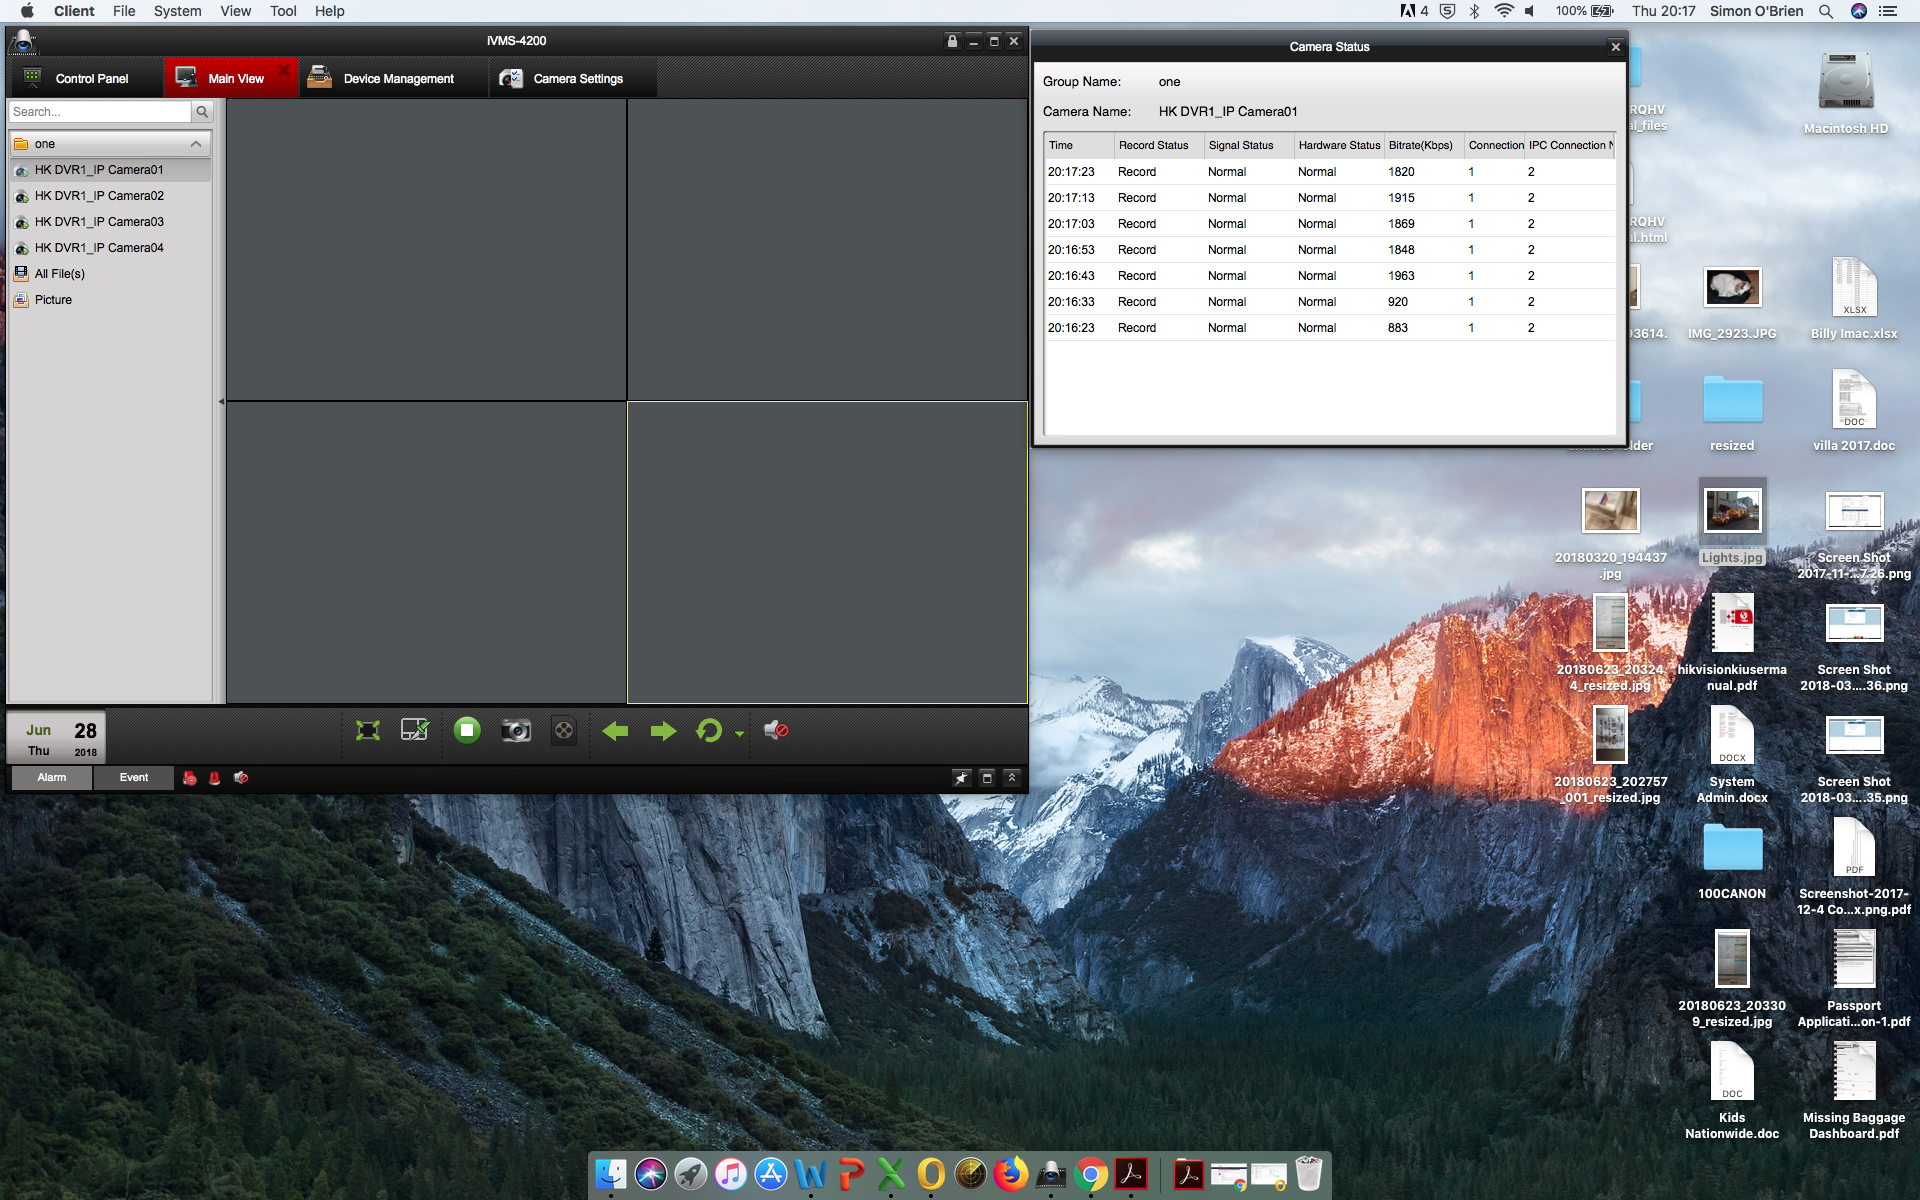
Task: Capture a snapshot with the camera icon
Action: click(516, 731)
